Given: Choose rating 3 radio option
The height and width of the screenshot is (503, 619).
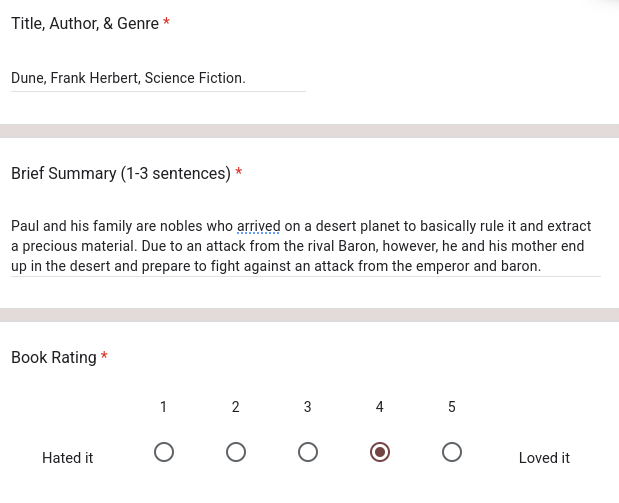Looking at the screenshot, I should tap(308, 452).
